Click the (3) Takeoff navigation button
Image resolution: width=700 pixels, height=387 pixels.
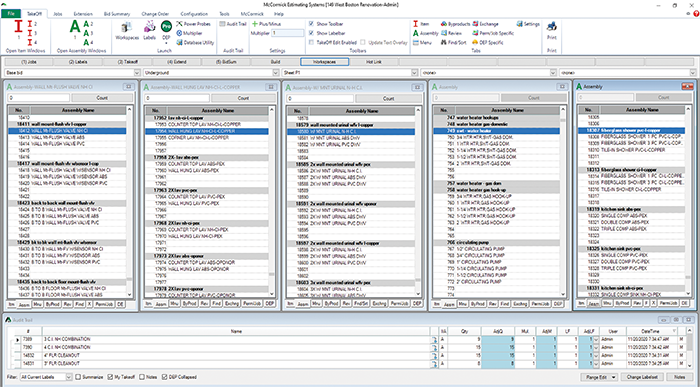pos(128,62)
